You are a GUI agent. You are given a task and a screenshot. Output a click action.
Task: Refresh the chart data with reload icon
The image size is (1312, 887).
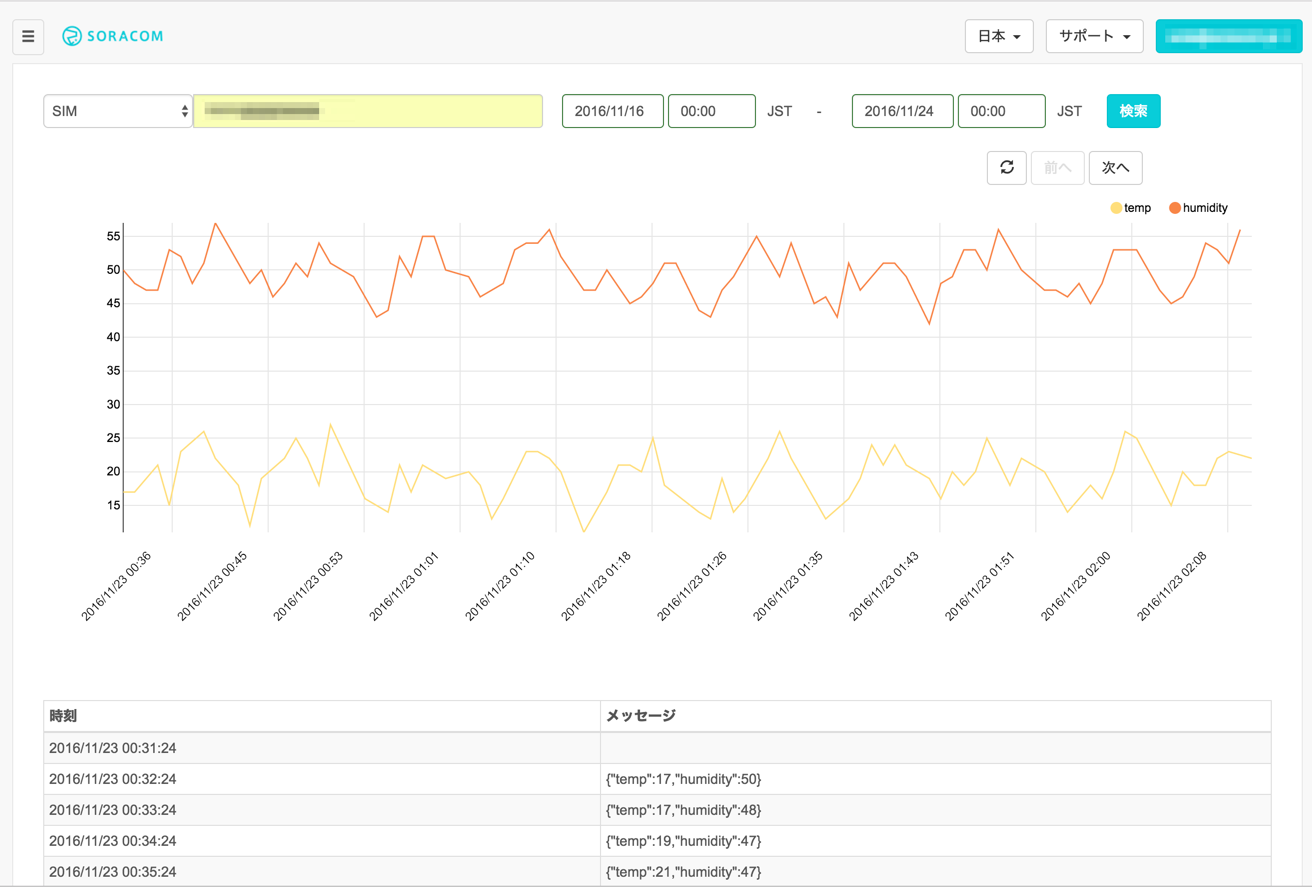coord(1007,168)
